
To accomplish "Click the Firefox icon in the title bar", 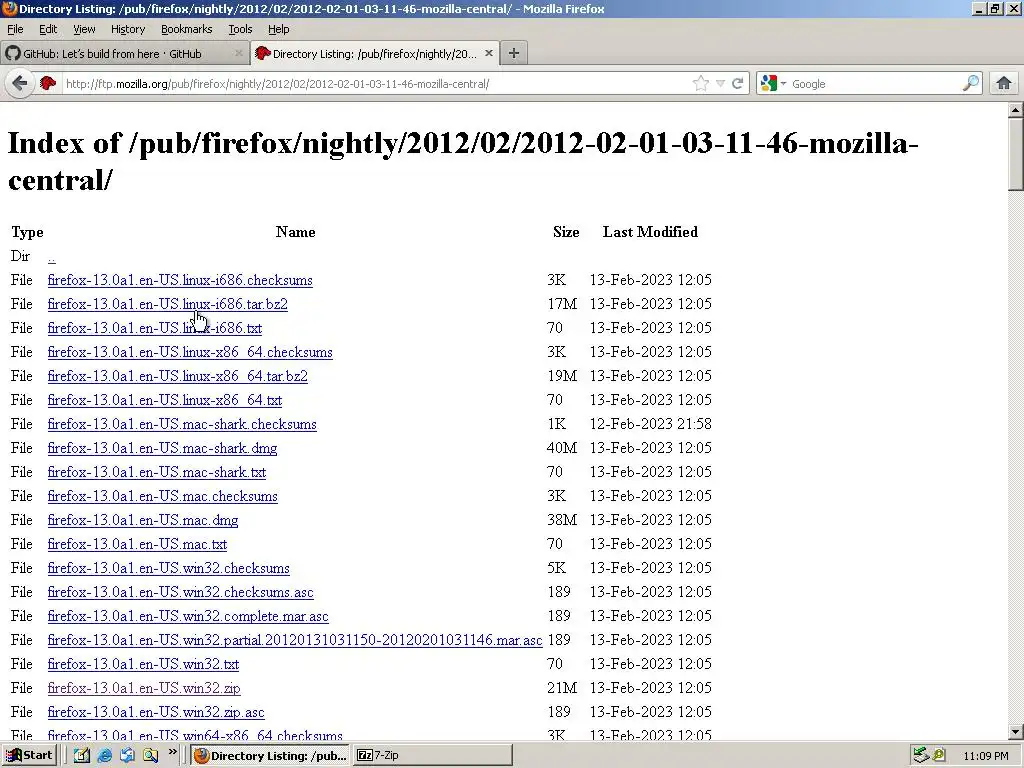I will pyautogui.click(x=9, y=9).
